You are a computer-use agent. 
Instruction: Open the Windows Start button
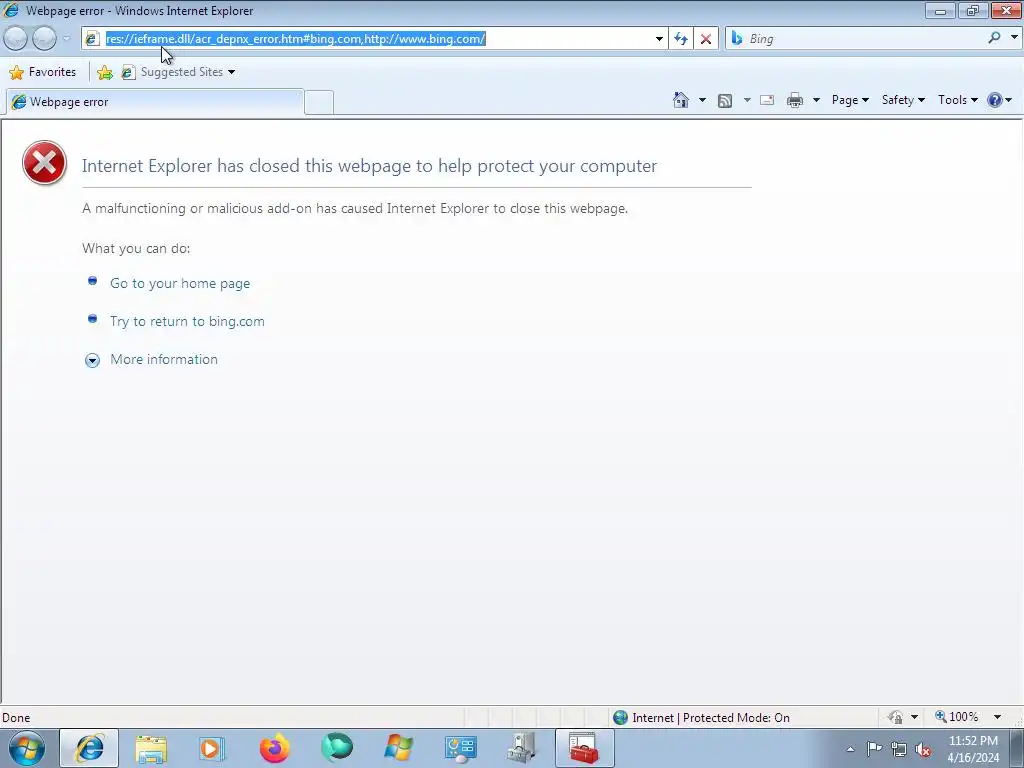pos(26,748)
